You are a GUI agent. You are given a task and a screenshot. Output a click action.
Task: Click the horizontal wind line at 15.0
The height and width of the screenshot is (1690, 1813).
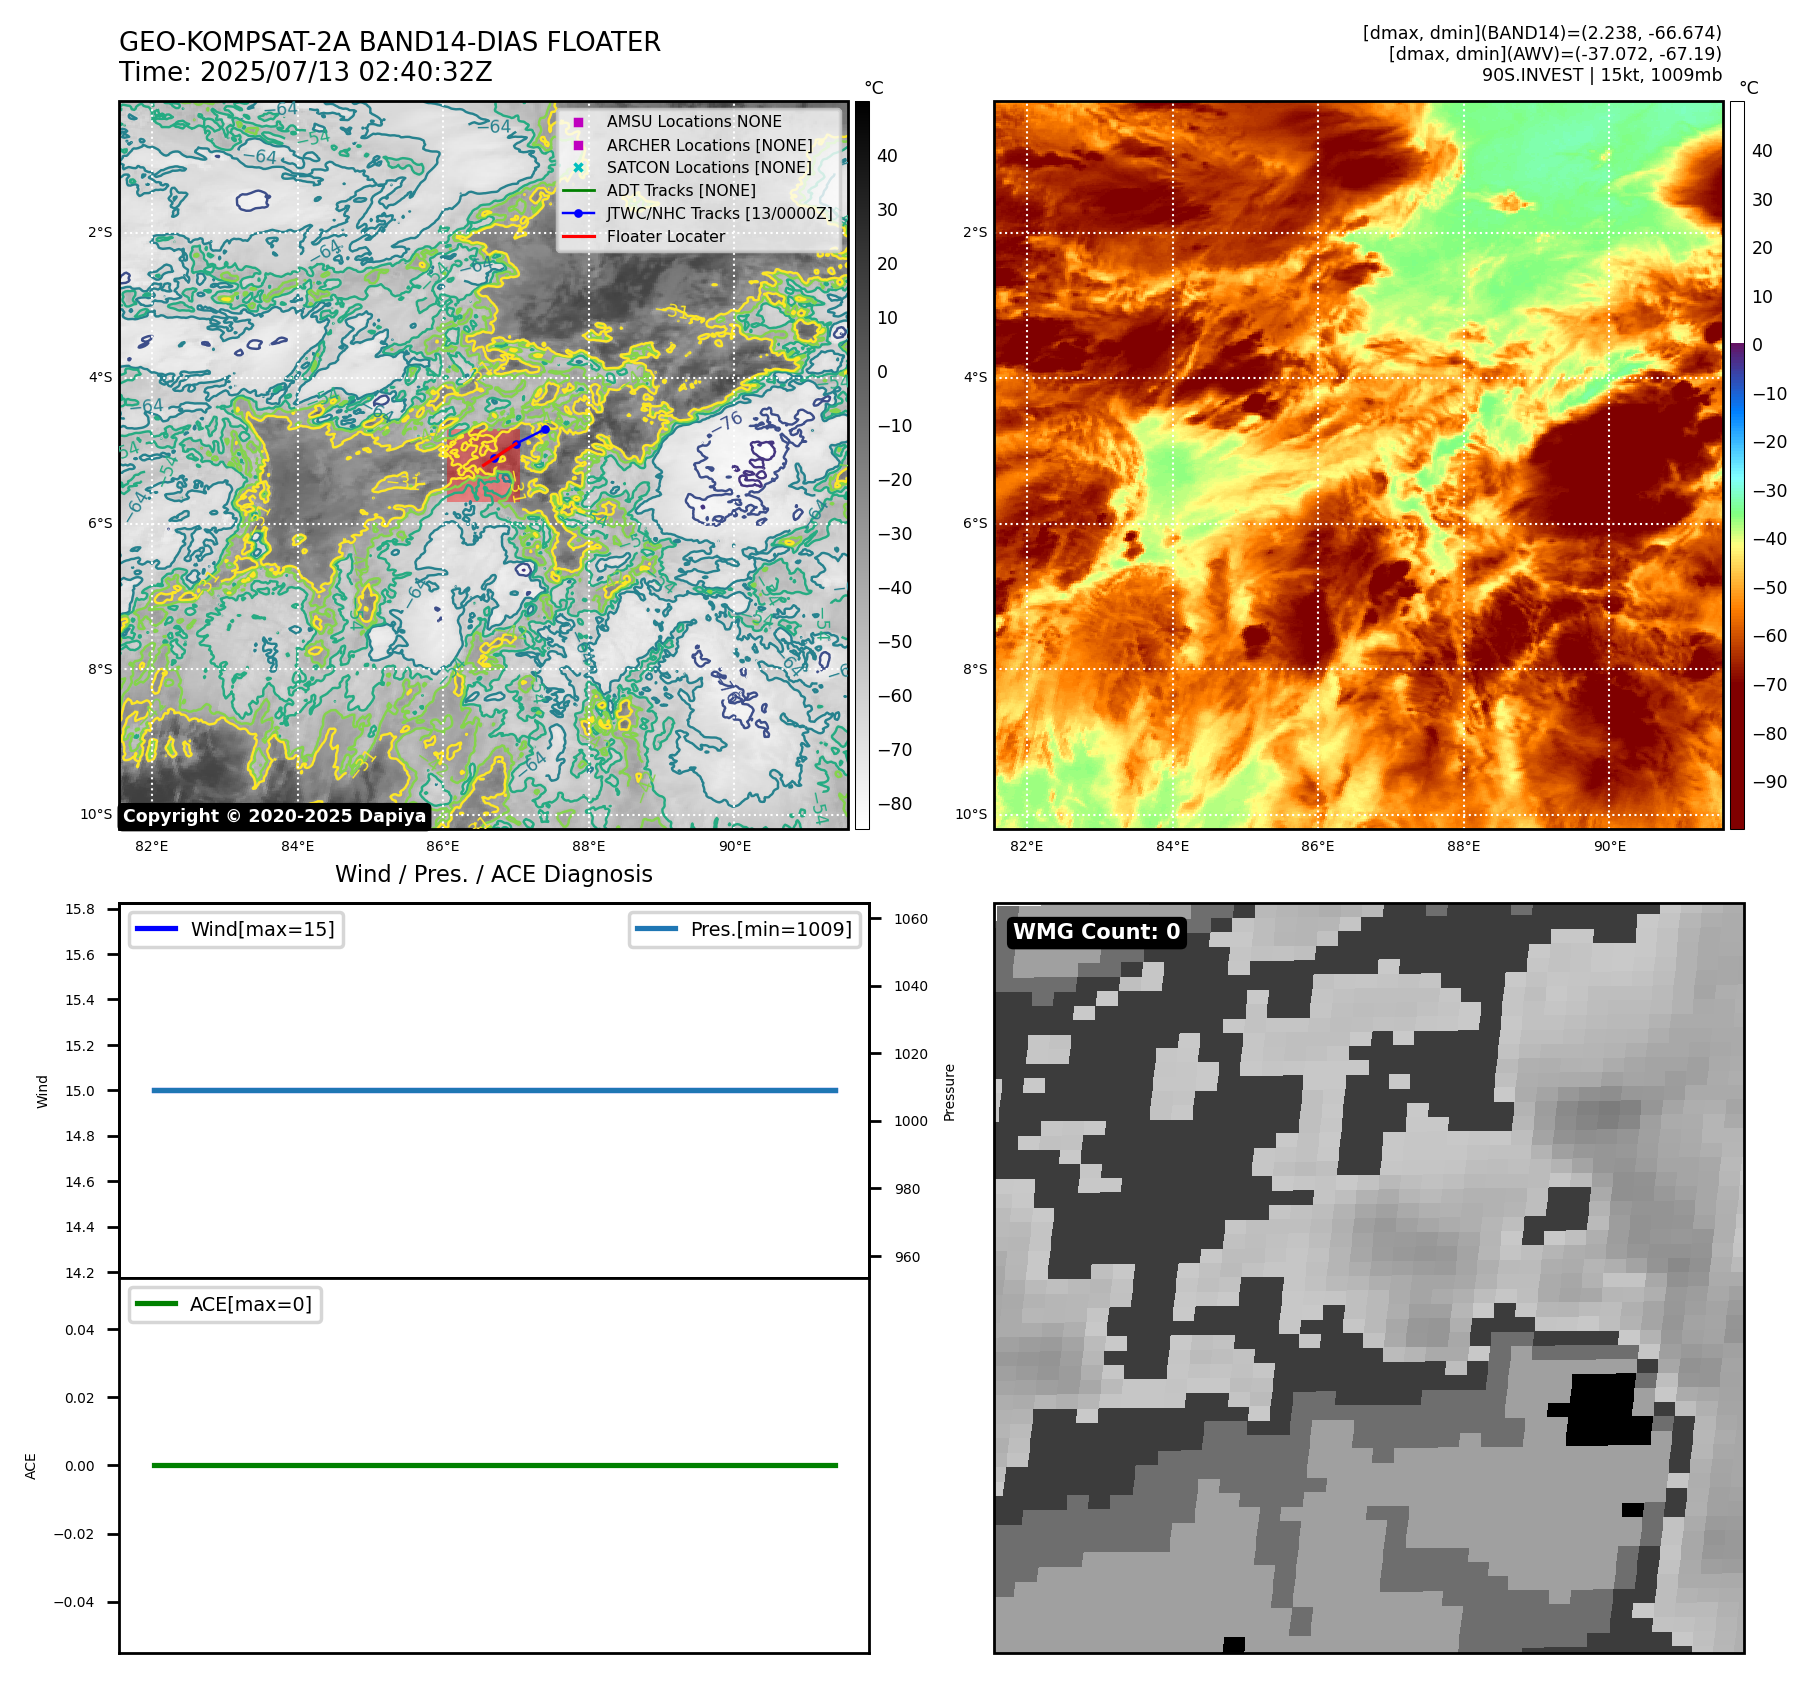pos(494,1090)
